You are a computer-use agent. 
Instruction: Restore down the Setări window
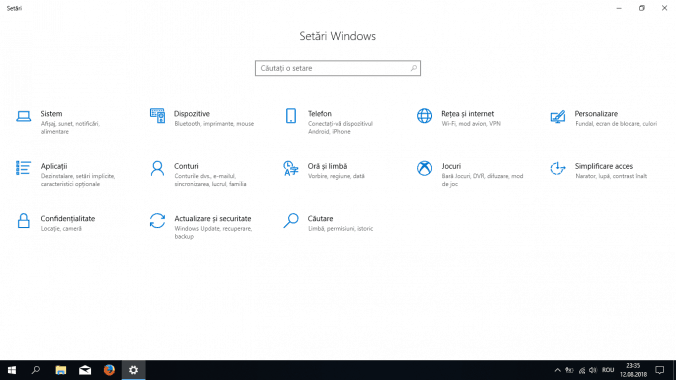coord(642,8)
